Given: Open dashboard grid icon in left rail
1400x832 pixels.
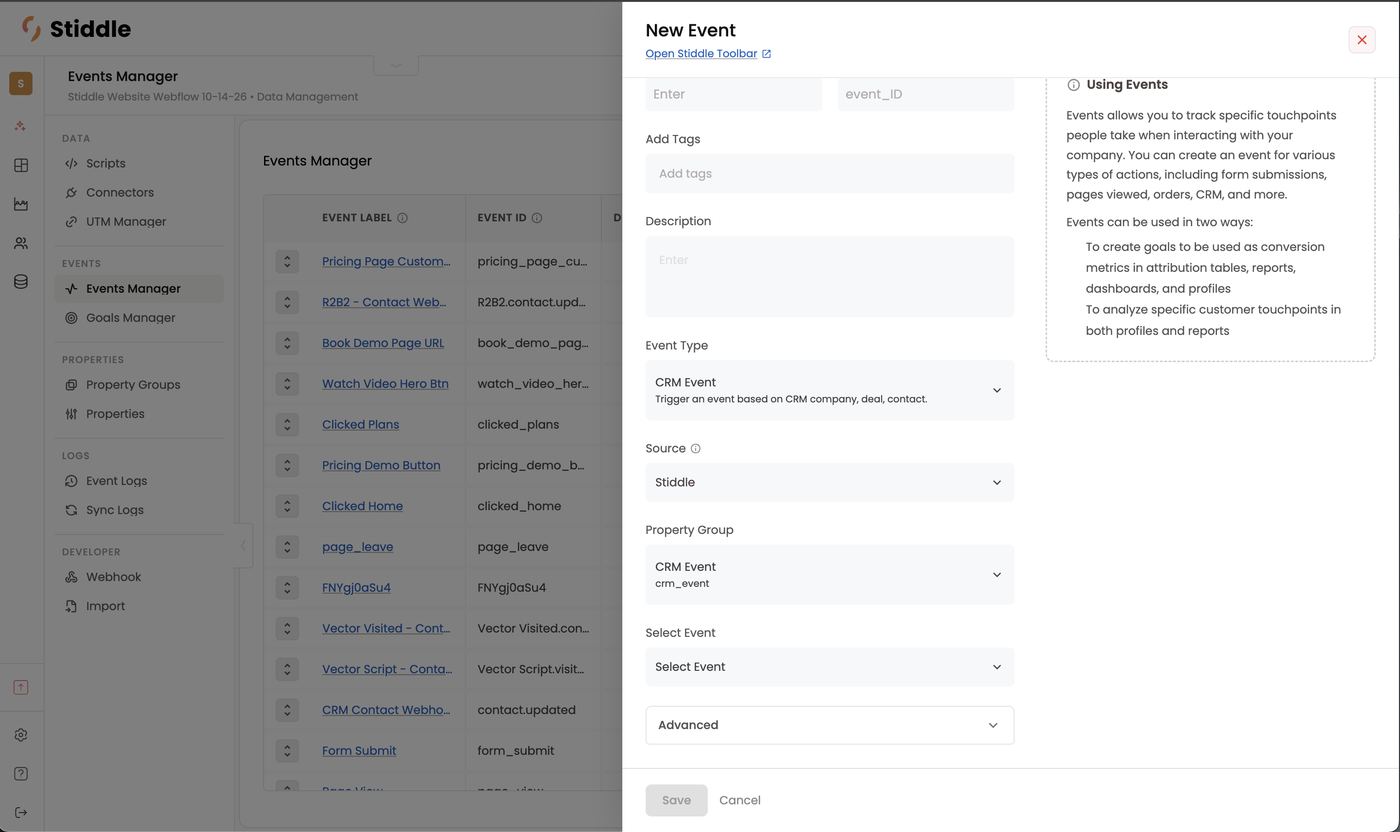Looking at the screenshot, I should pos(21,165).
